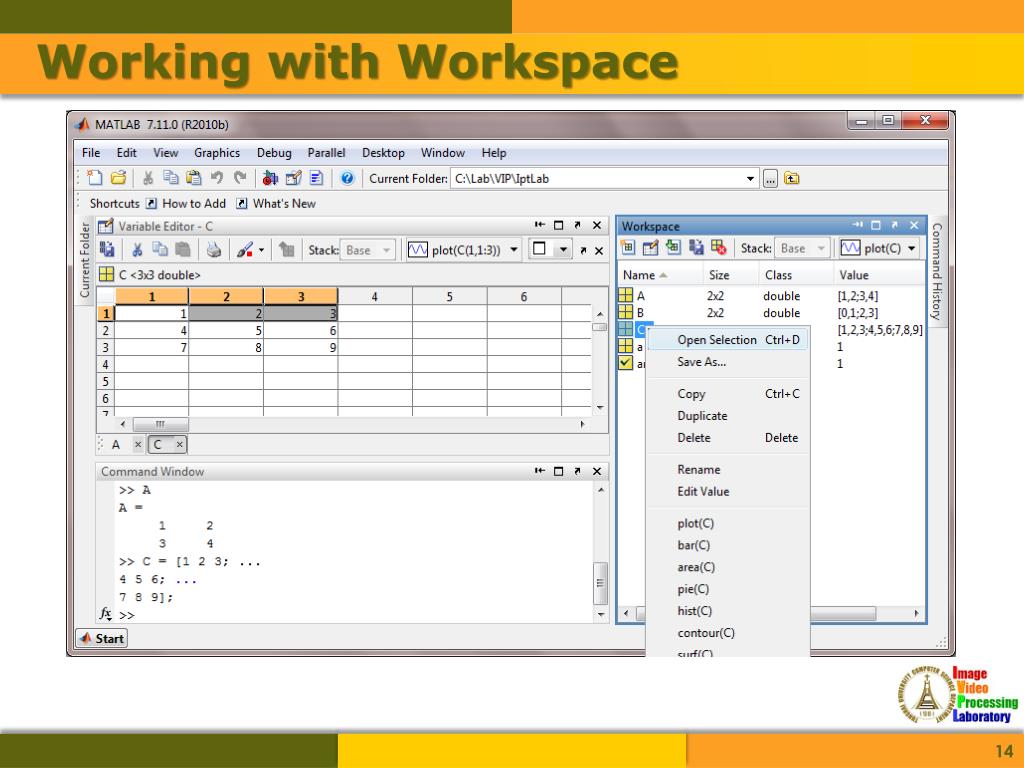Open the Debug menu

point(274,153)
